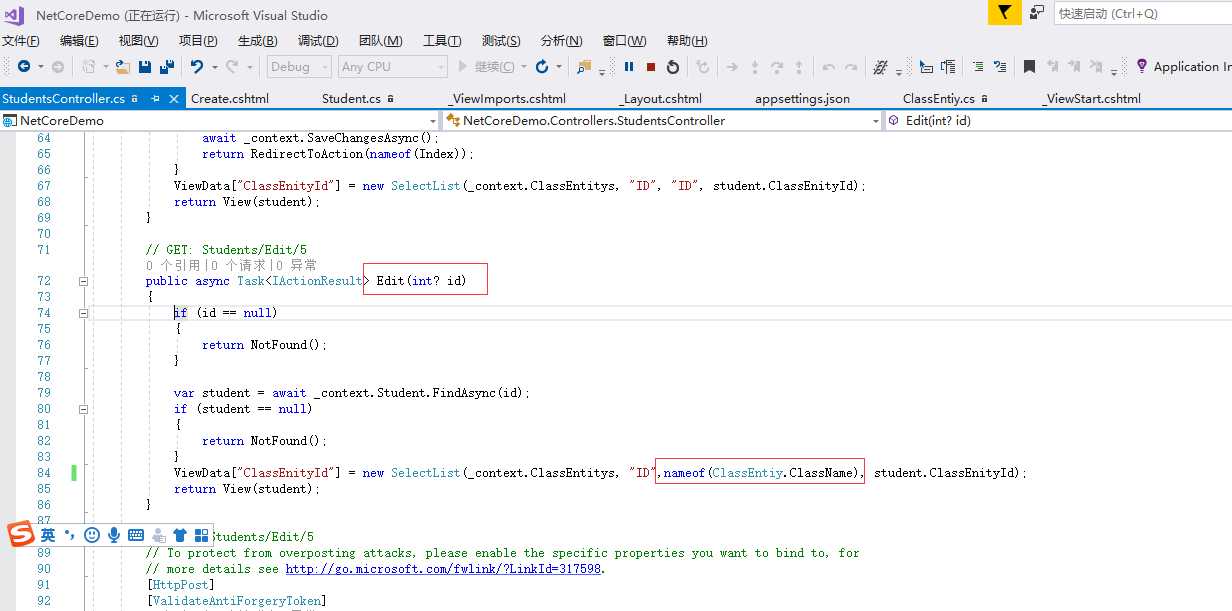Screen dimensions: 1232x611
Task: Open the 项目(P) menu
Action: 198,41
